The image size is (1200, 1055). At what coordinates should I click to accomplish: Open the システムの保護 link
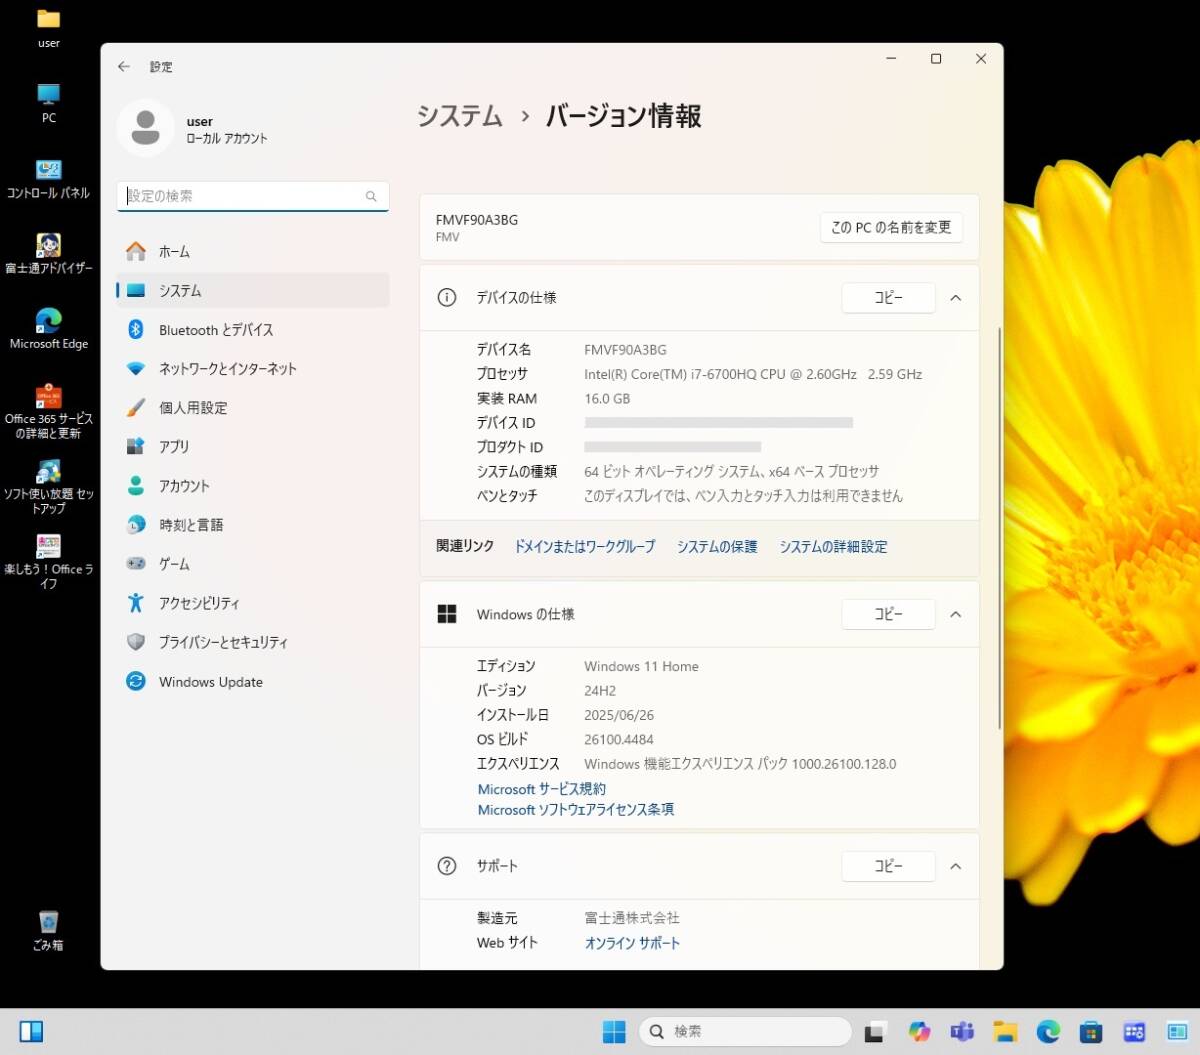click(717, 546)
